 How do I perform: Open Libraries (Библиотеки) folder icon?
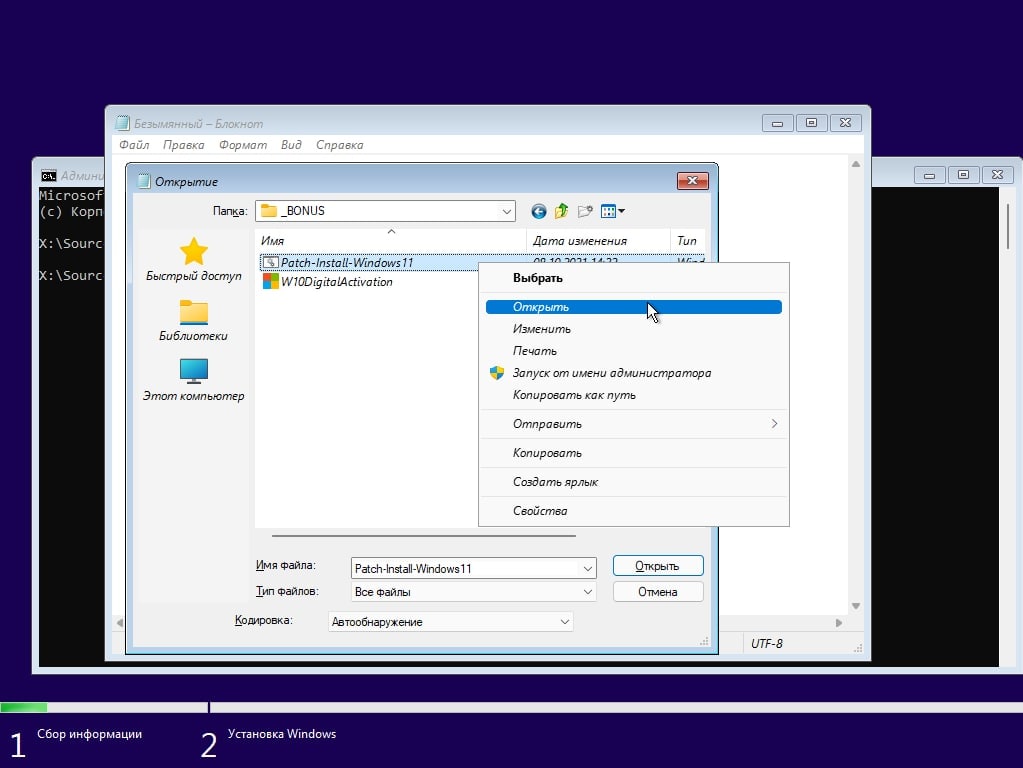[x=194, y=312]
